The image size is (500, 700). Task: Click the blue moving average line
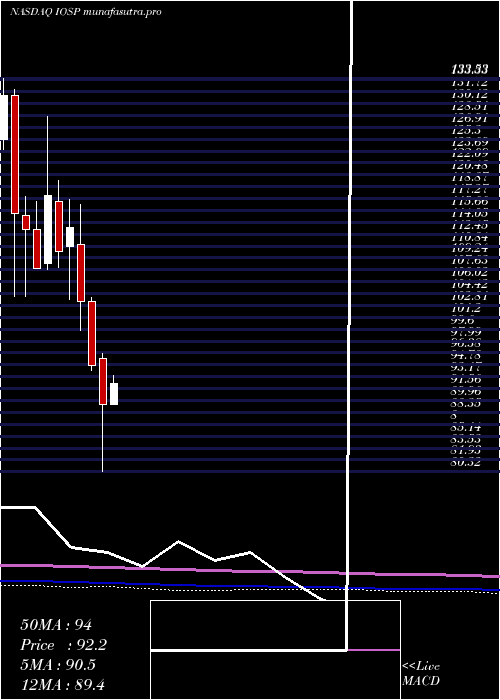coord(250,586)
